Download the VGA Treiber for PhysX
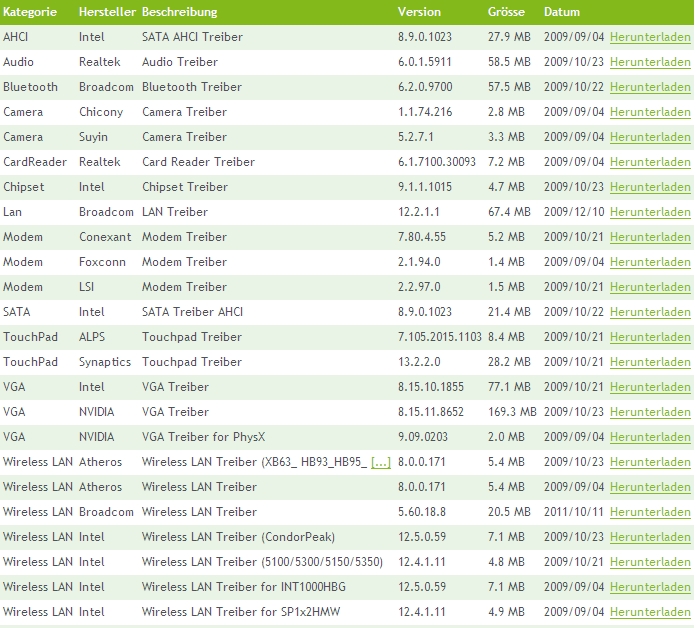 [x=650, y=437]
